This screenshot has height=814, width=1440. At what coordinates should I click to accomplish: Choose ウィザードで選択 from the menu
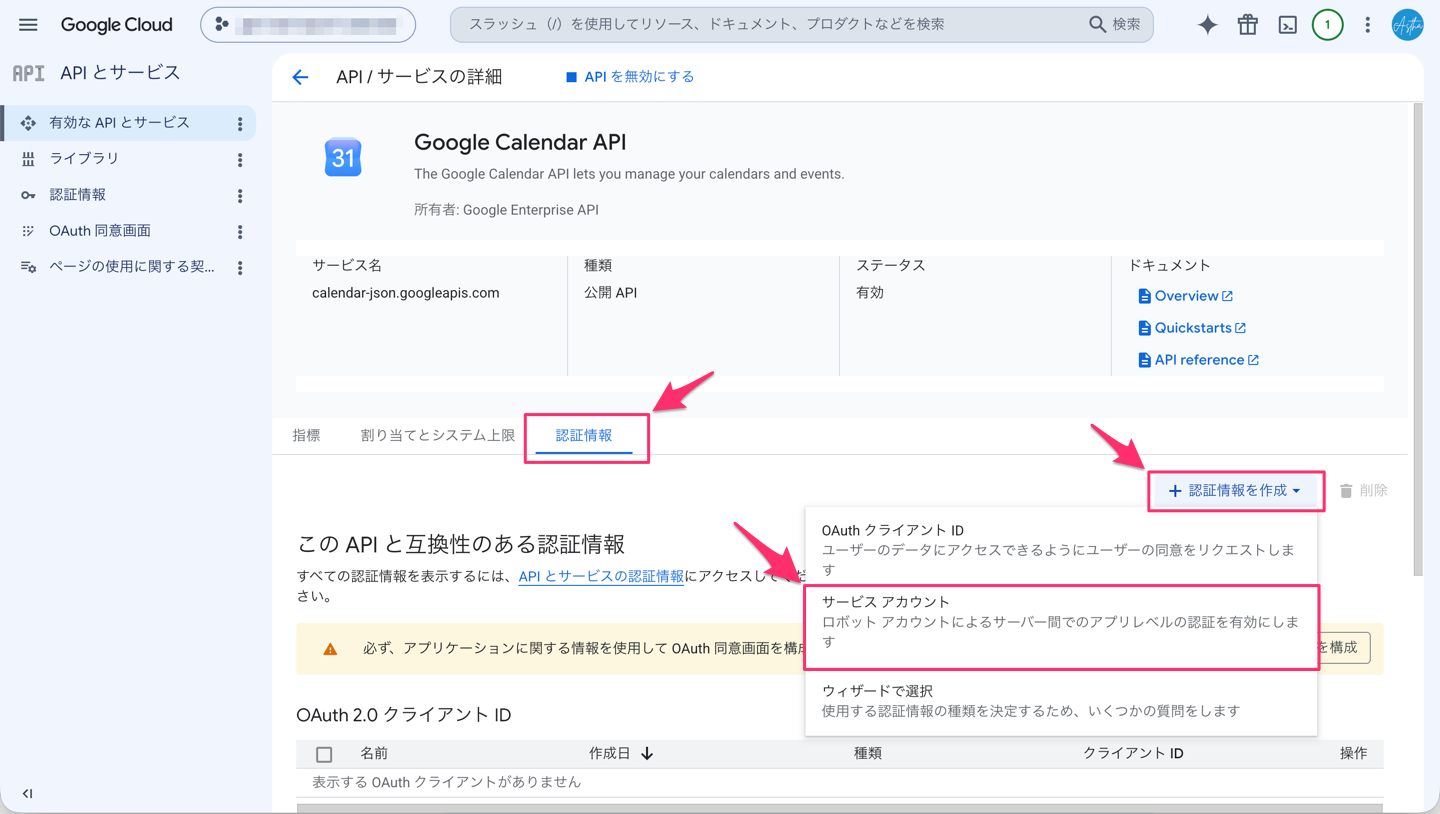[1061, 701]
